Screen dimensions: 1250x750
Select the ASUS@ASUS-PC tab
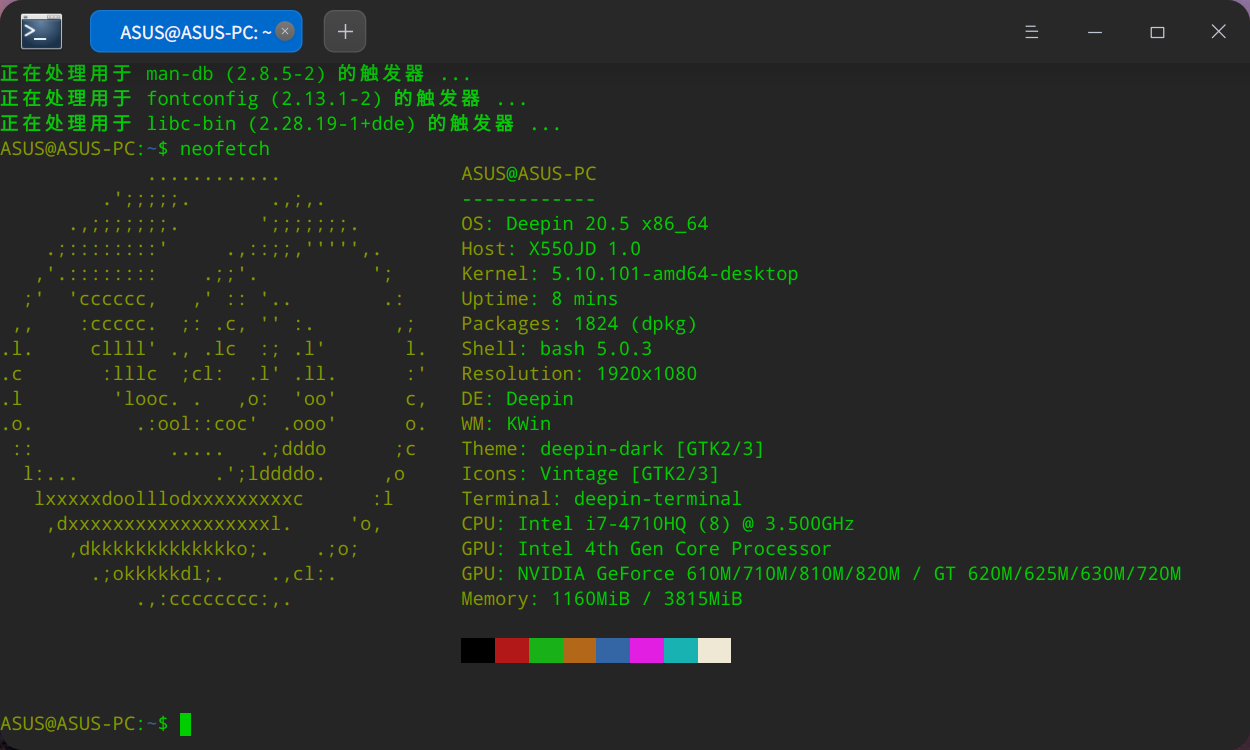[185, 31]
